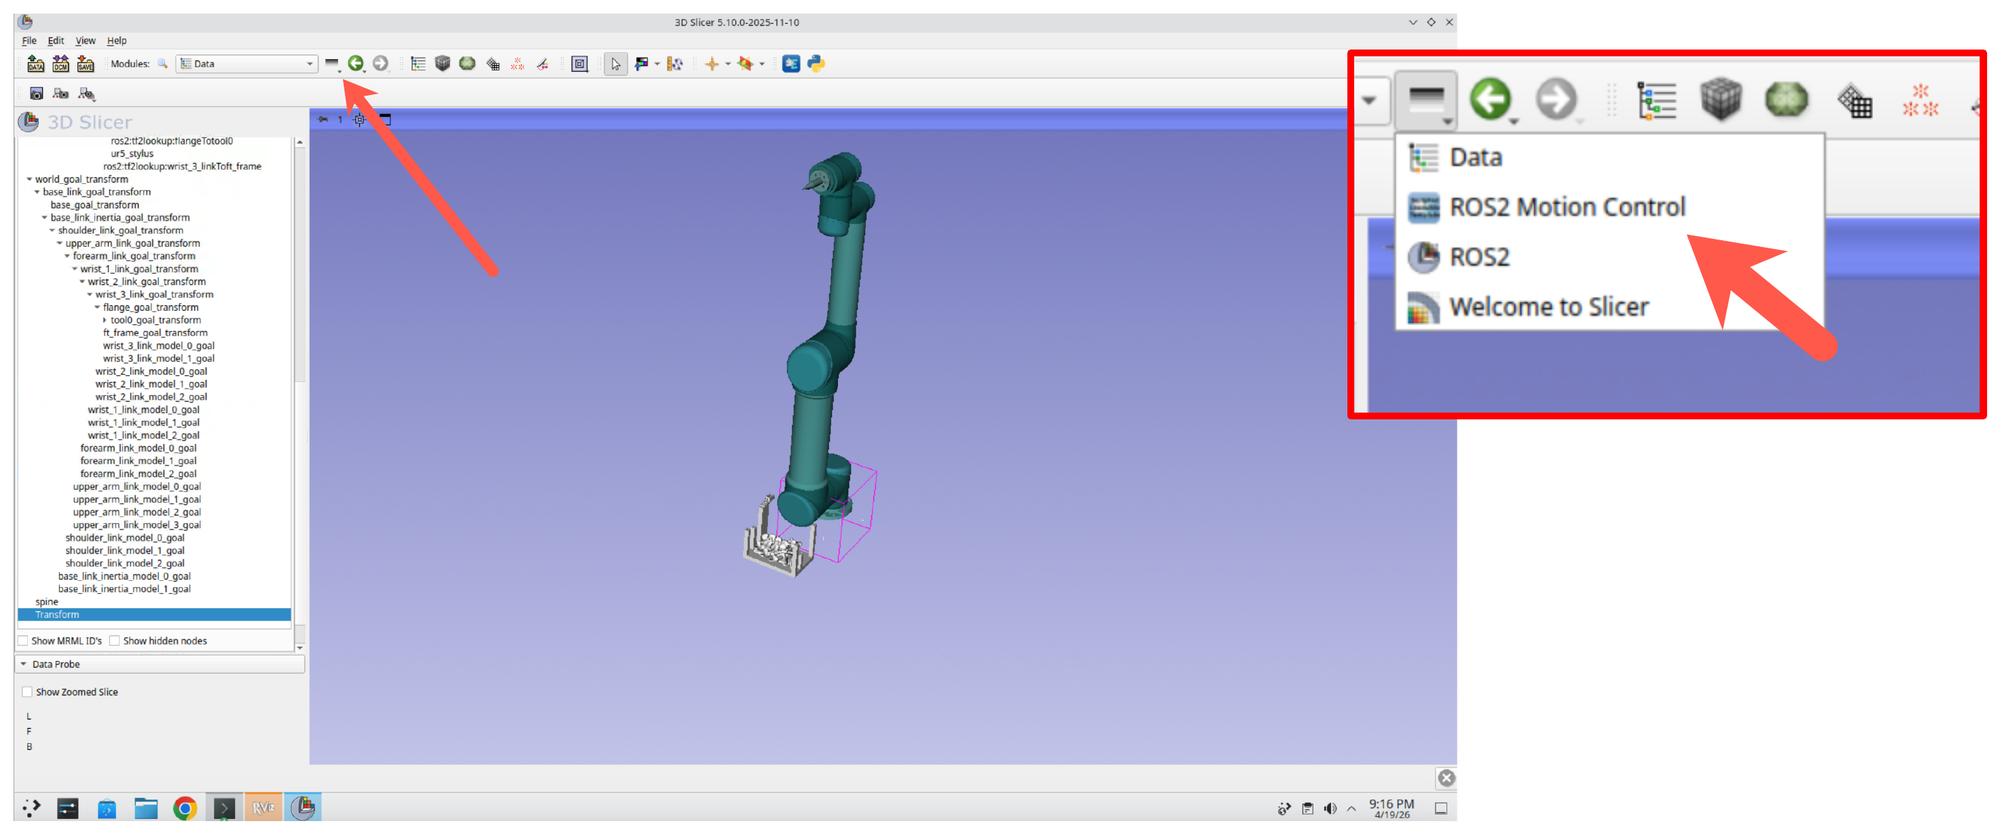
Task: Select wrist_3_link_model_0_goal in the tree
Action: click(x=159, y=346)
